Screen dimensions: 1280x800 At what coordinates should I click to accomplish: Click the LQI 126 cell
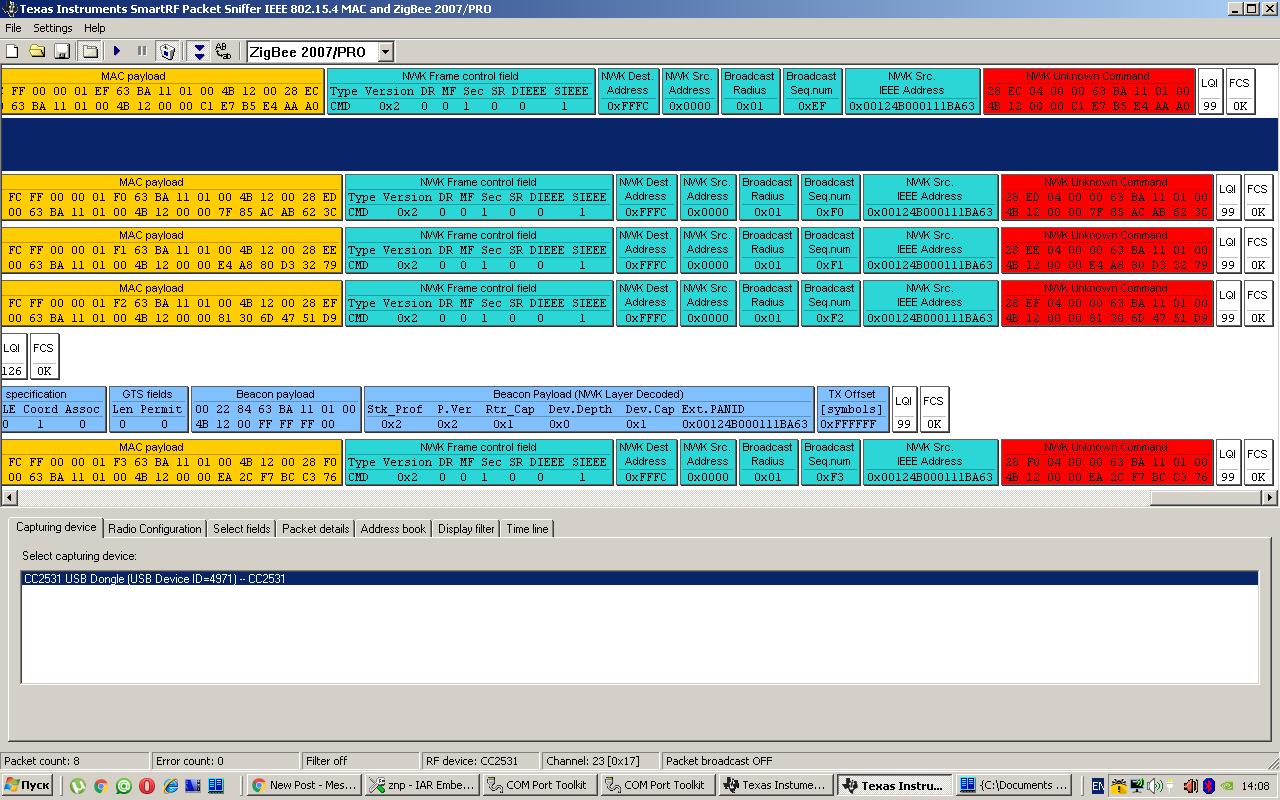click(x=12, y=356)
